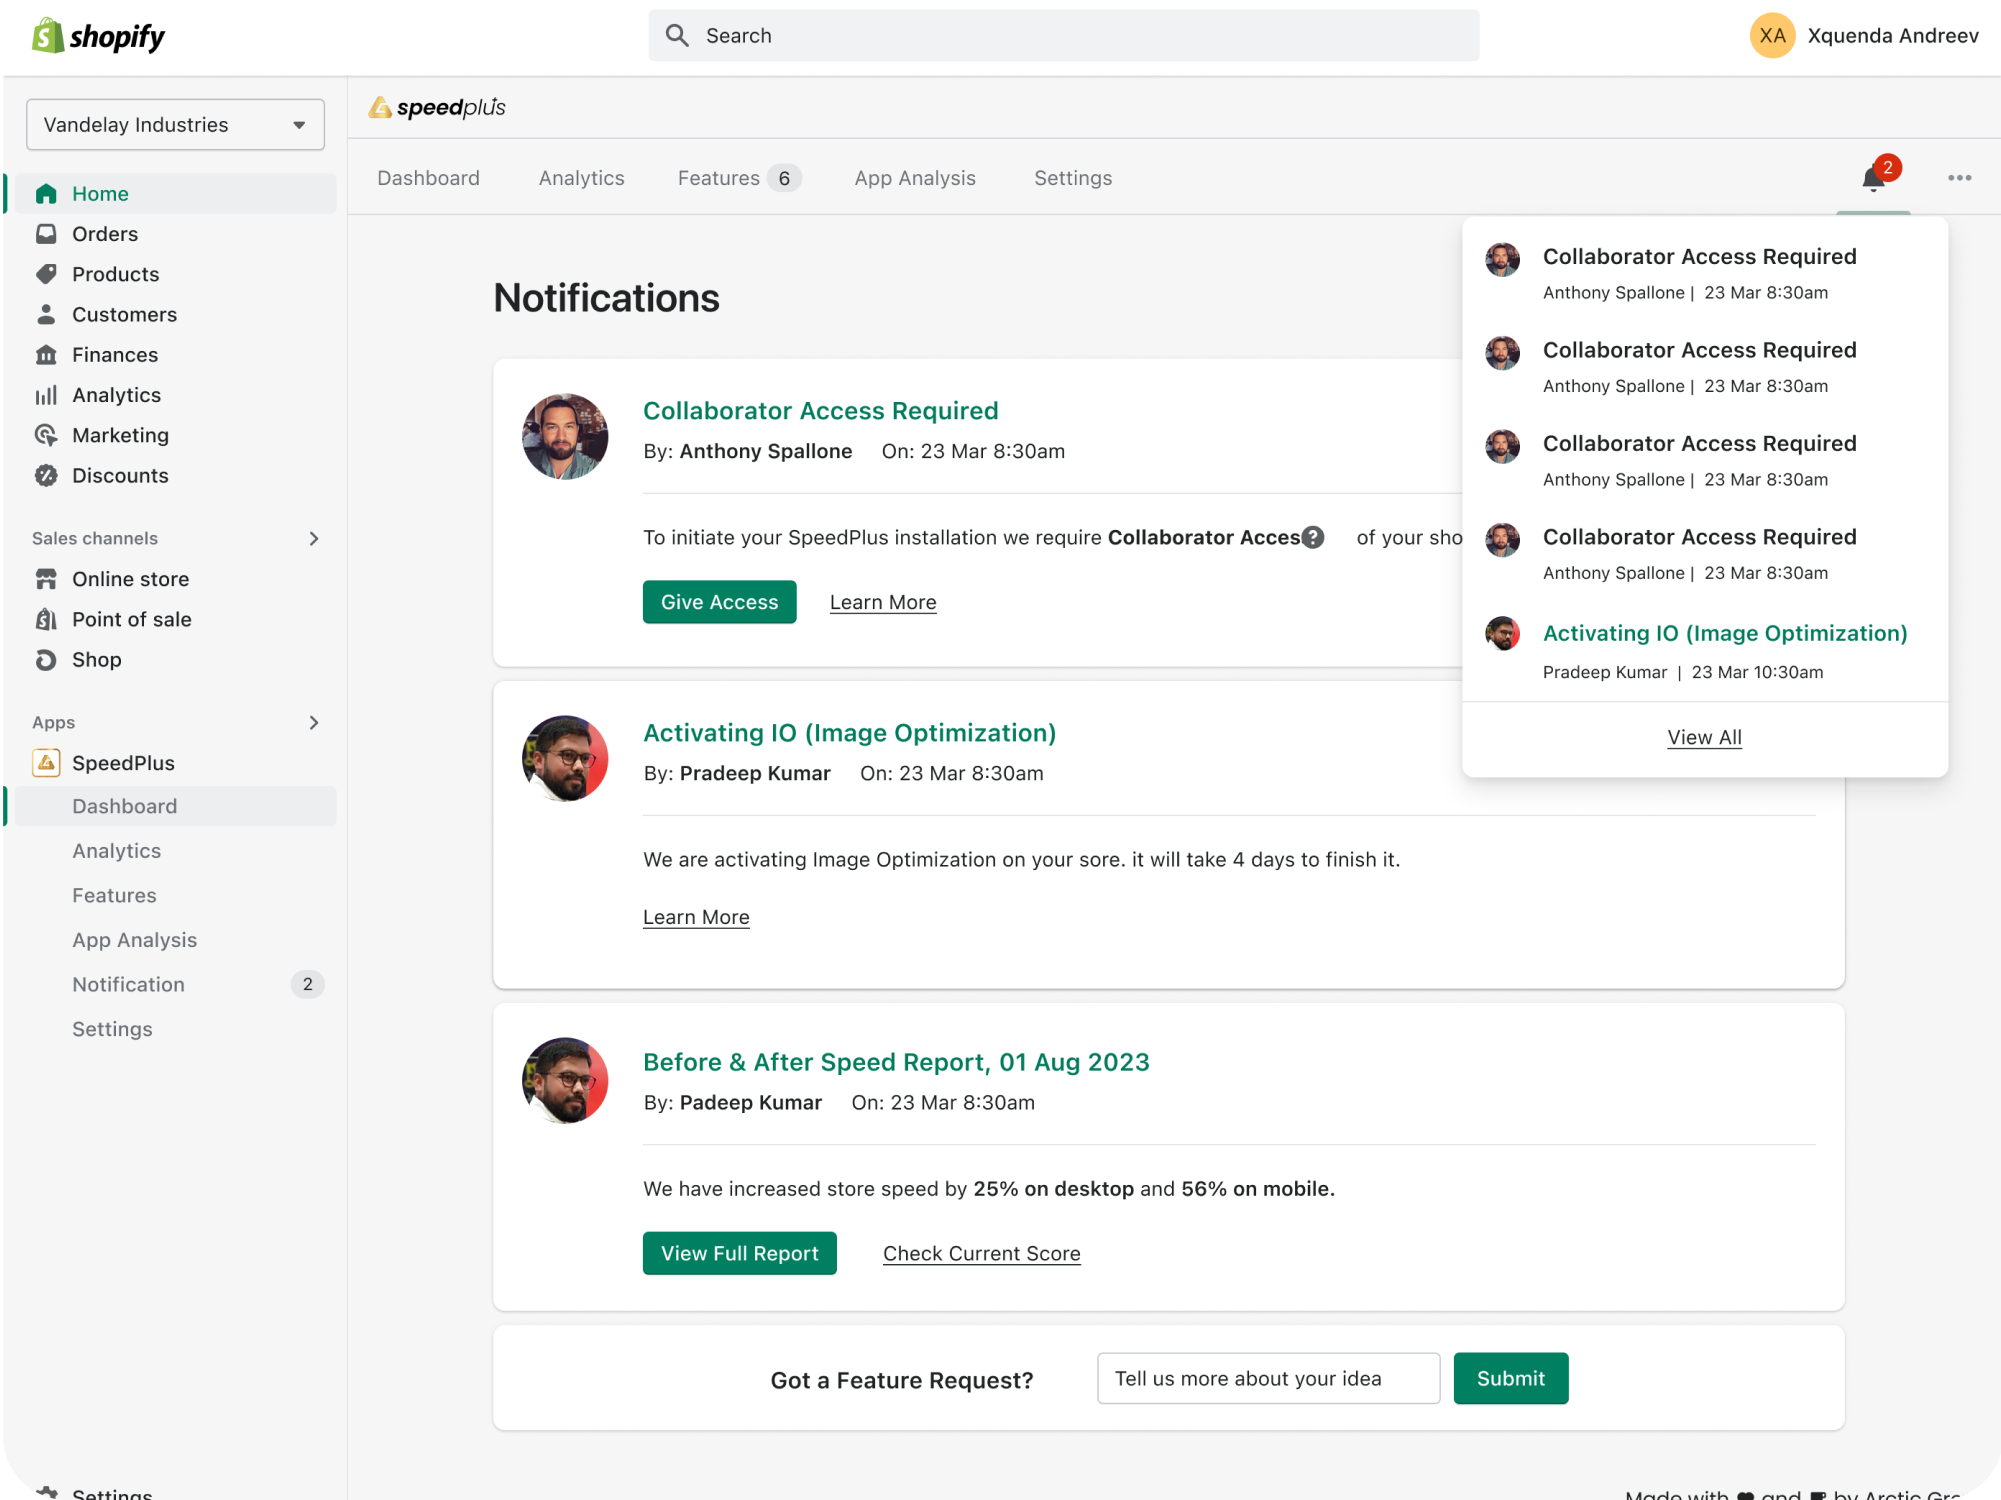Screen dimensions: 2001x1500
Task: Click Point of sale bag icon
Action: pos(46,620)
